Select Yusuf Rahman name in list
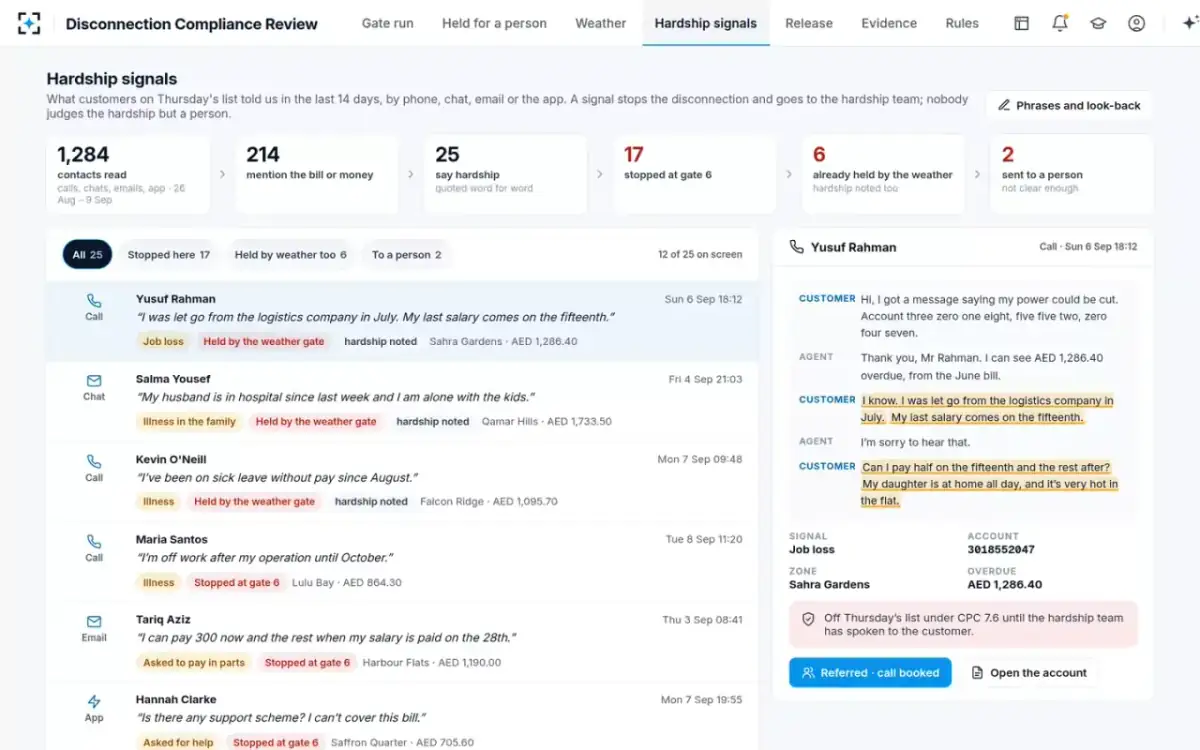This screenshot has height=750, width=1200. (x=176, y=299)
